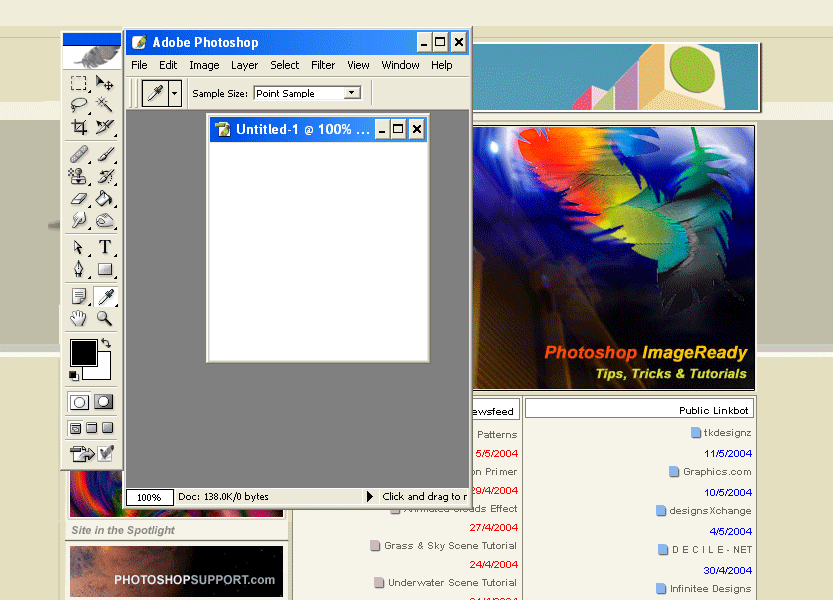Open the tkdesignz link on the webpage

(x=727, y=433)
